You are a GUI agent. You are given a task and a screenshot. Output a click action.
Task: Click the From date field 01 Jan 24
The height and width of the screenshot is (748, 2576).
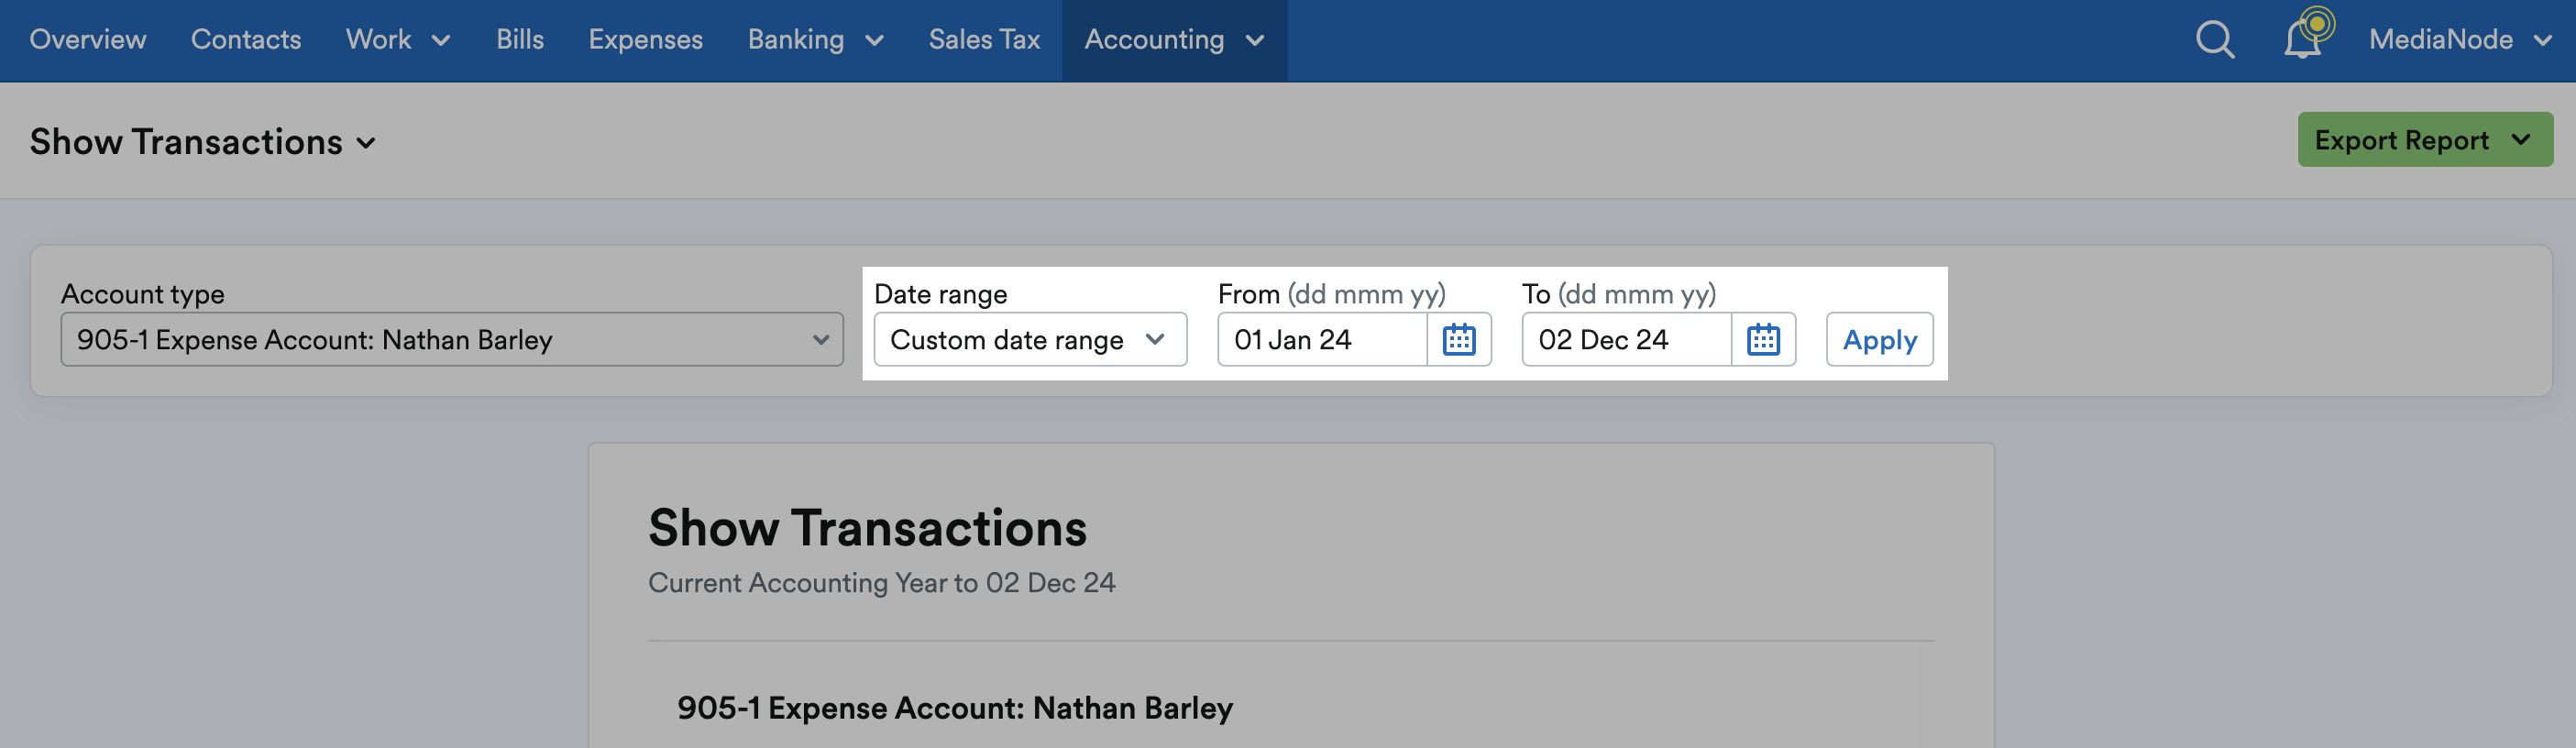1322,340
